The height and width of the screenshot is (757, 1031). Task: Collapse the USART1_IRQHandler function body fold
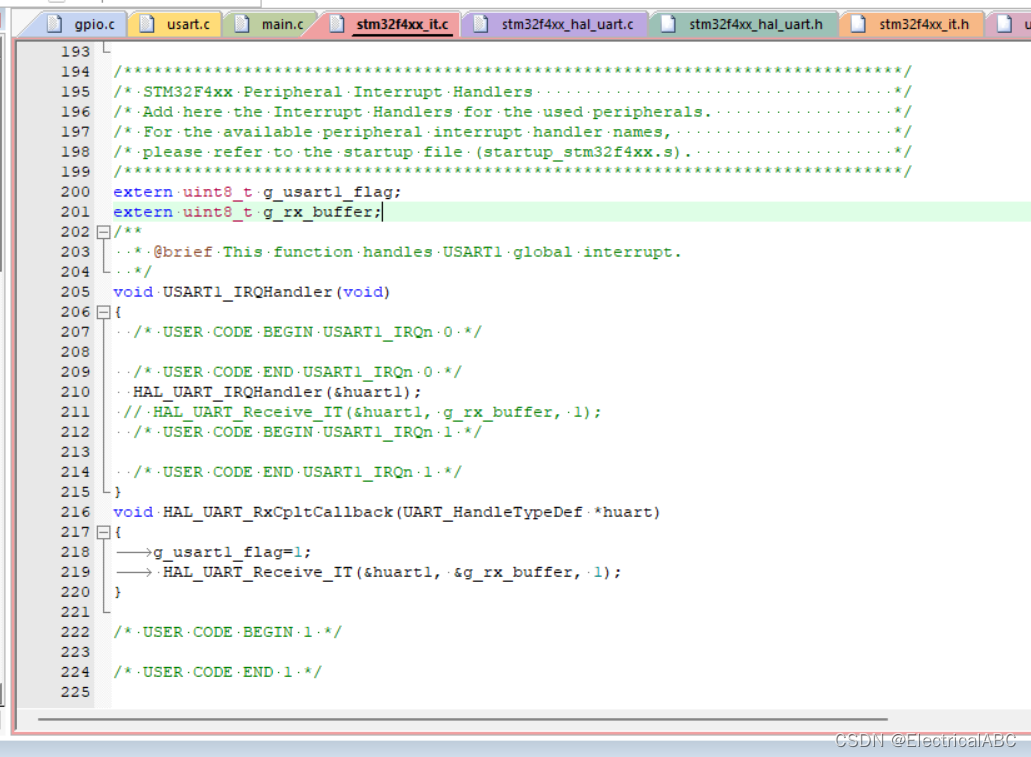pyautogui.click(x=105, y=311)
